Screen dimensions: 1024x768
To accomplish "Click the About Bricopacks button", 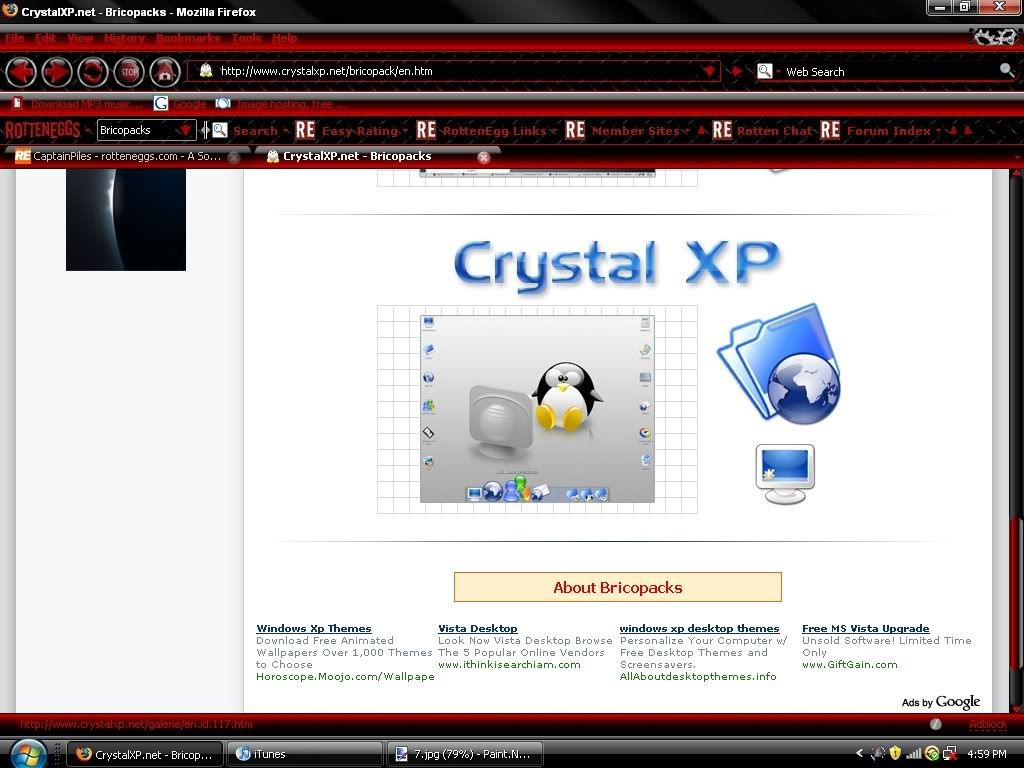I will (x=618, y=587).
